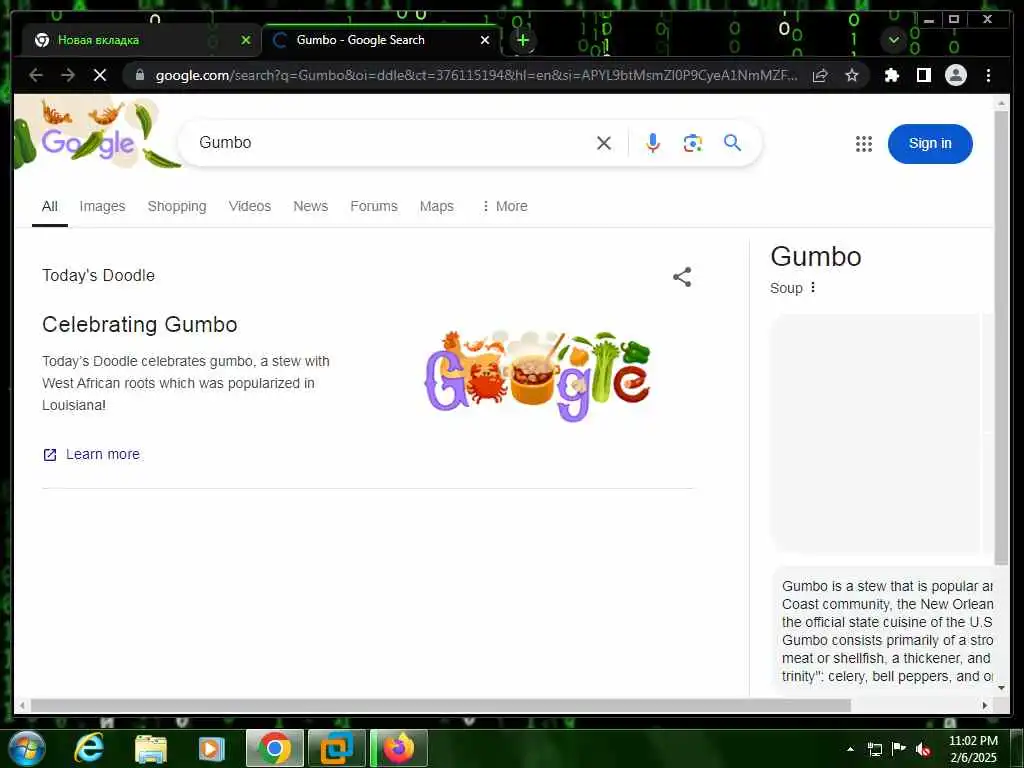
Task: Share Today's Doodle via share icon
Action: (x=682, y=277)
